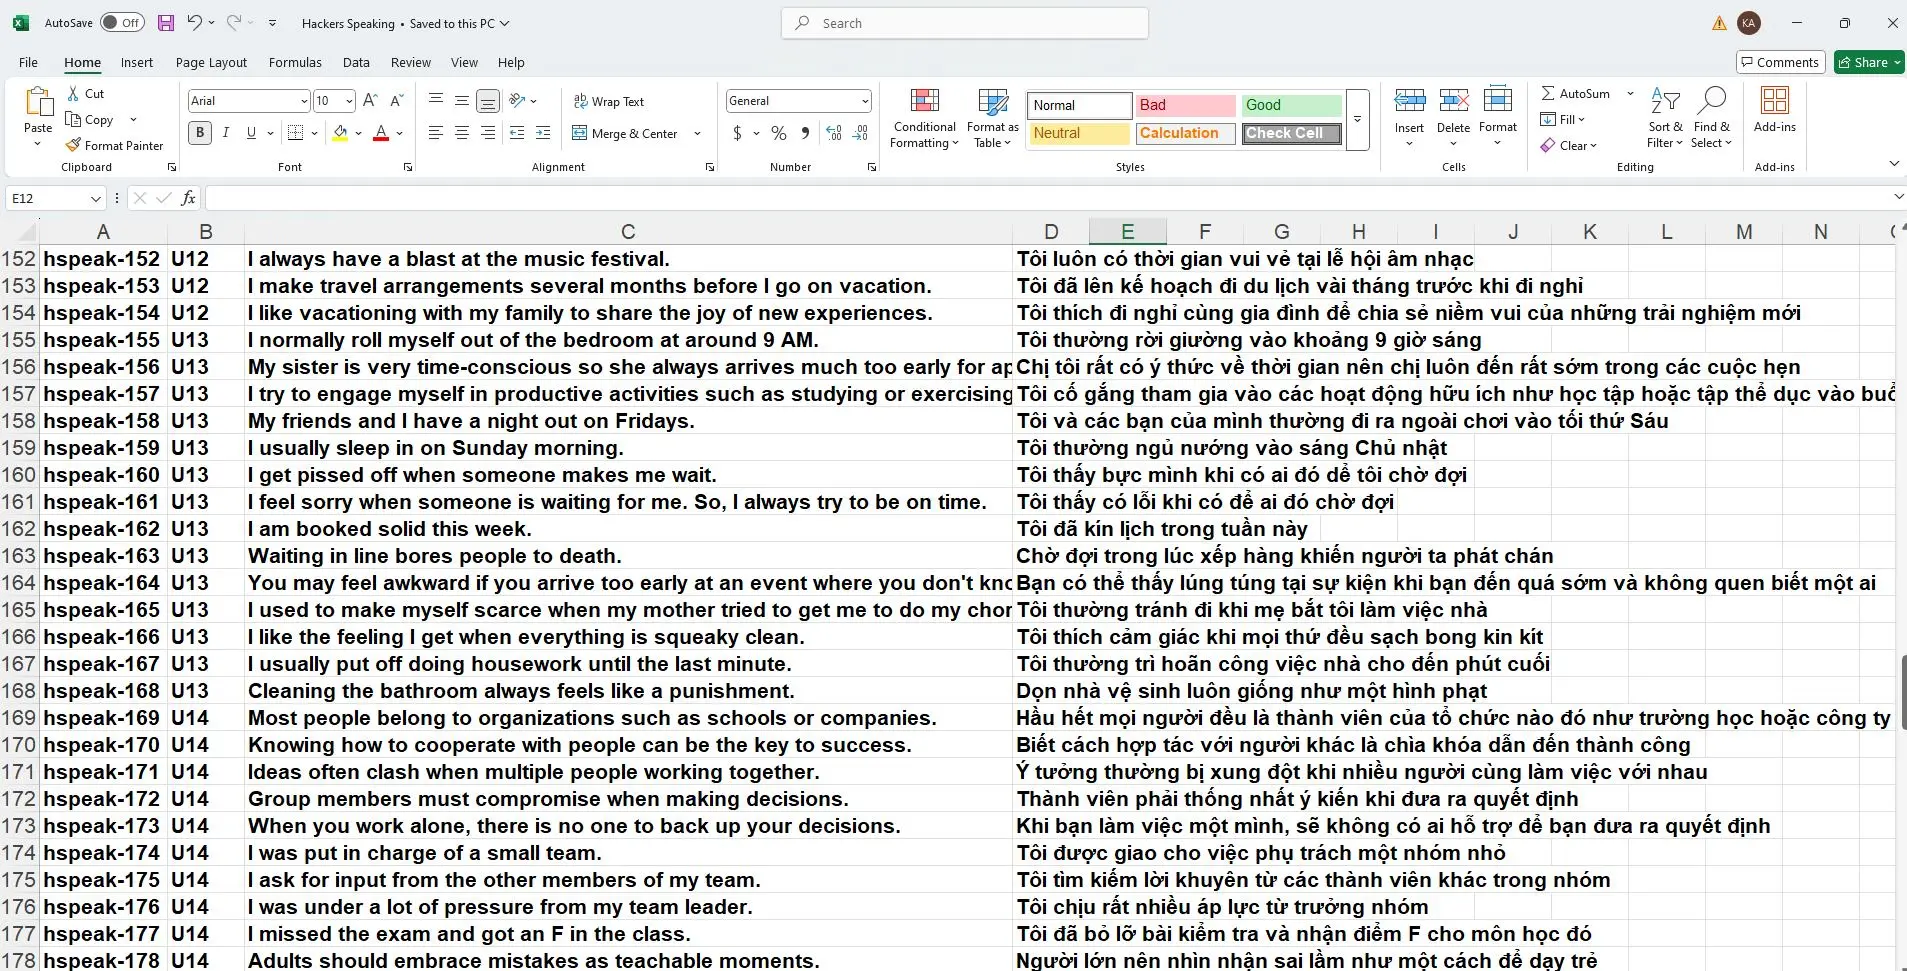
Task: Toggle Wrap Text for the cell
Action: [x=608, y=101]
